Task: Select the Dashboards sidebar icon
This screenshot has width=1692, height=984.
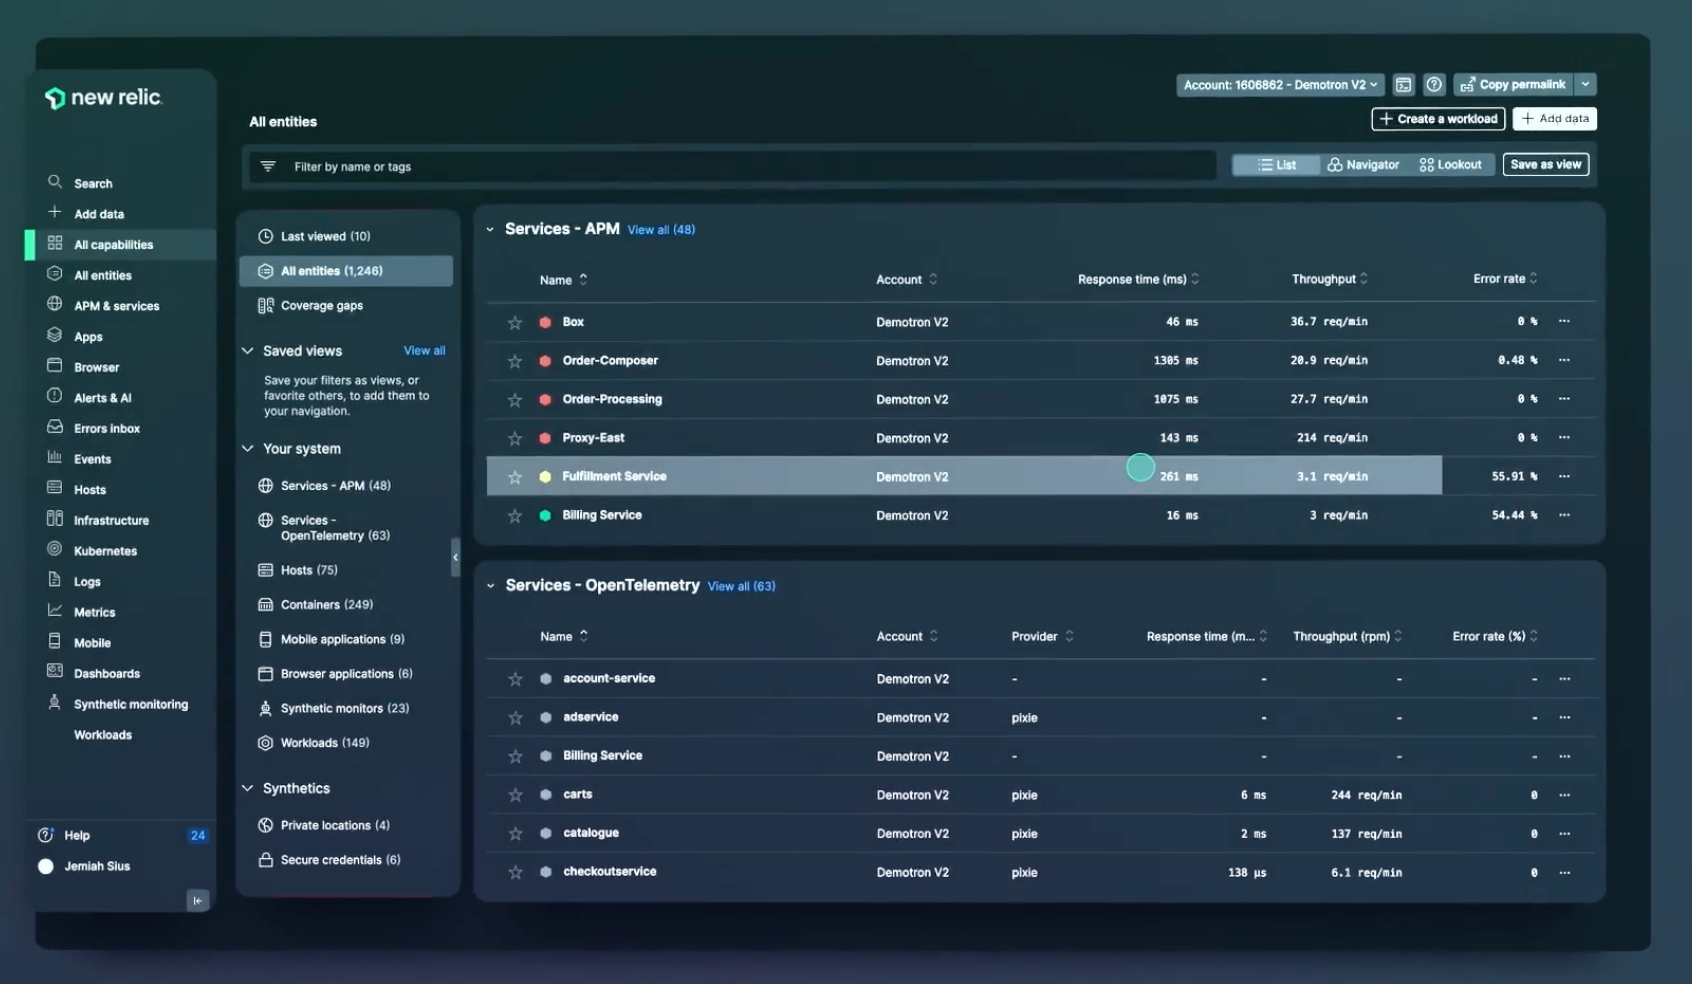Action: [55, 673]
